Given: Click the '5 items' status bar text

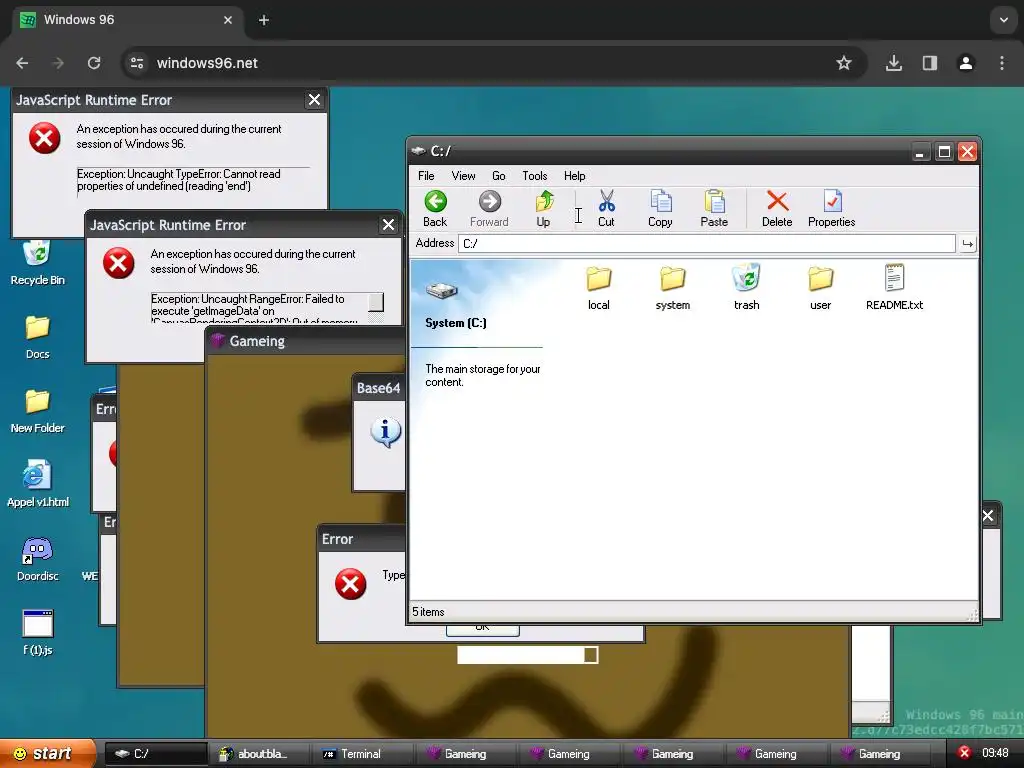Looking at the screenshot, I should coord(428,612).
